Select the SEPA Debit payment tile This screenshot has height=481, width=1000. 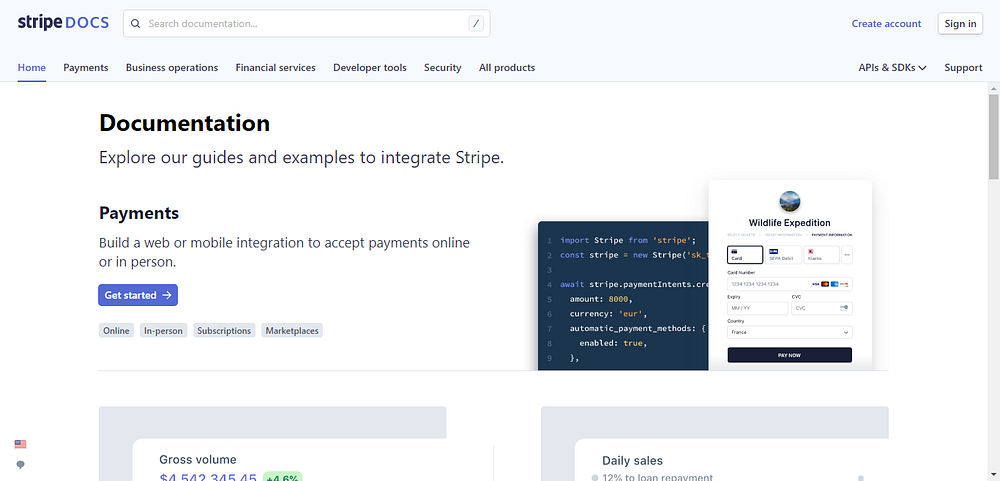[x=784, y=255]
